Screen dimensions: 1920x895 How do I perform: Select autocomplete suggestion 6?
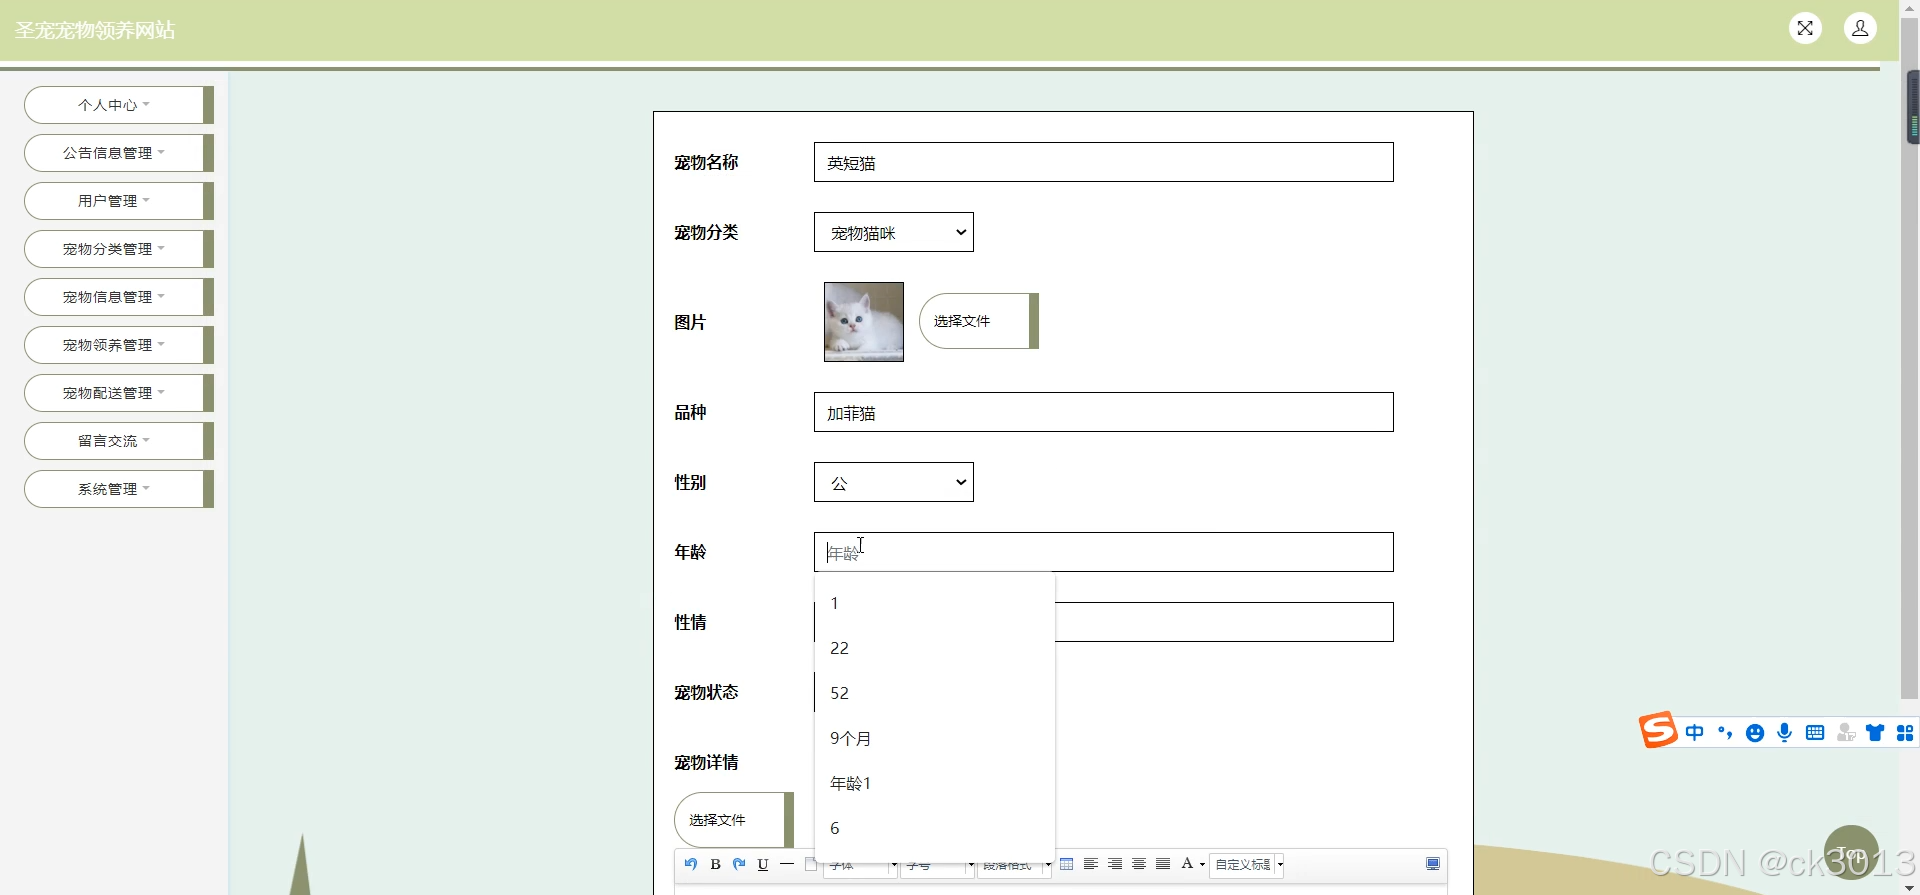[935, 828]
